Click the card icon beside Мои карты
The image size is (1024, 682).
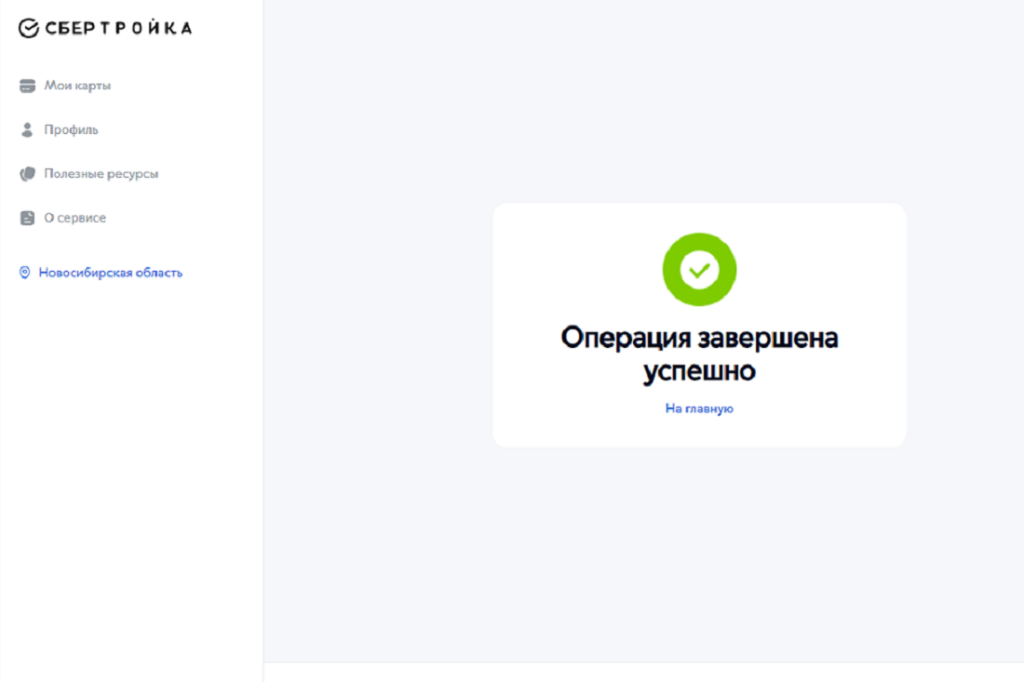27,86
